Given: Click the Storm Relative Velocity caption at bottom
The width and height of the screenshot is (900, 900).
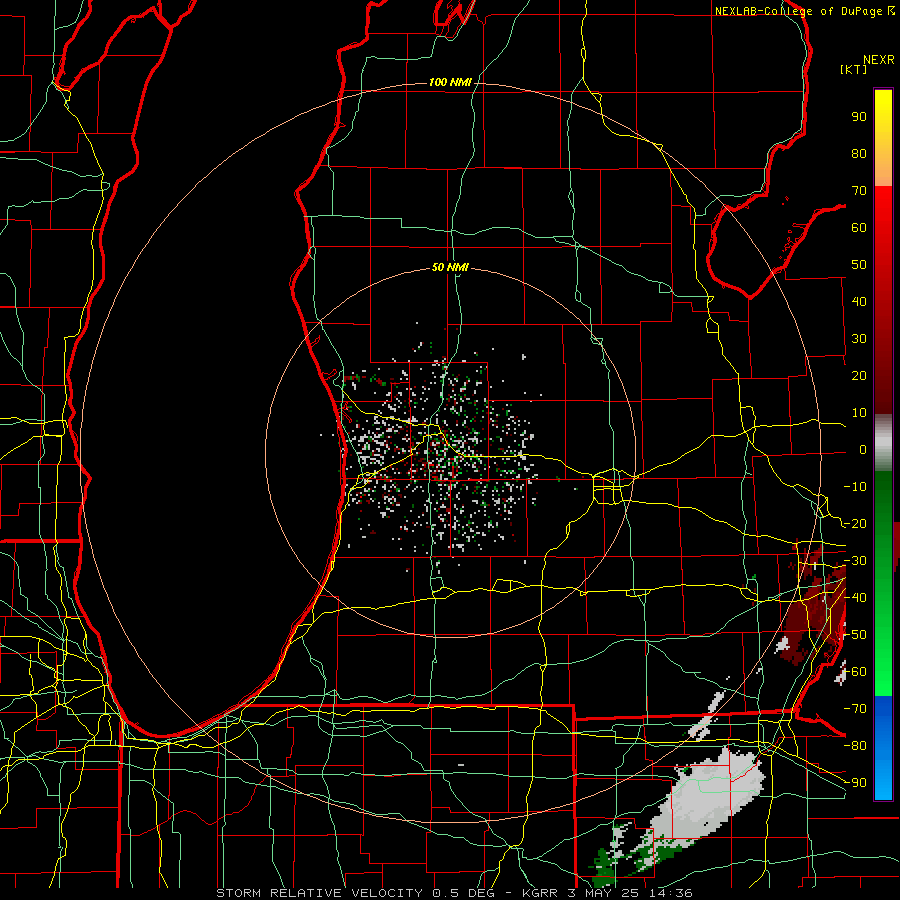Looking at the screenshot, I should pos(454,893).
